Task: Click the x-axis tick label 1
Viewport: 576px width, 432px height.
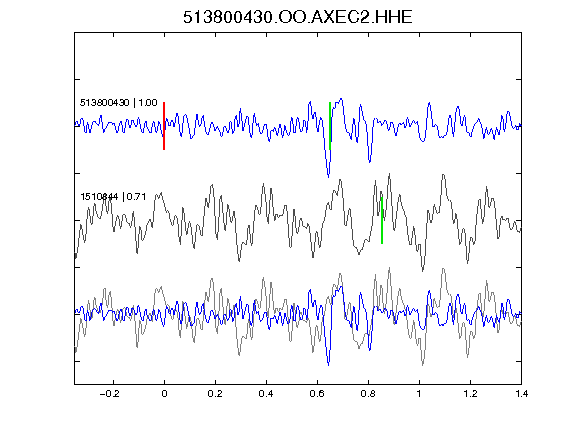Action: (419, 394)
